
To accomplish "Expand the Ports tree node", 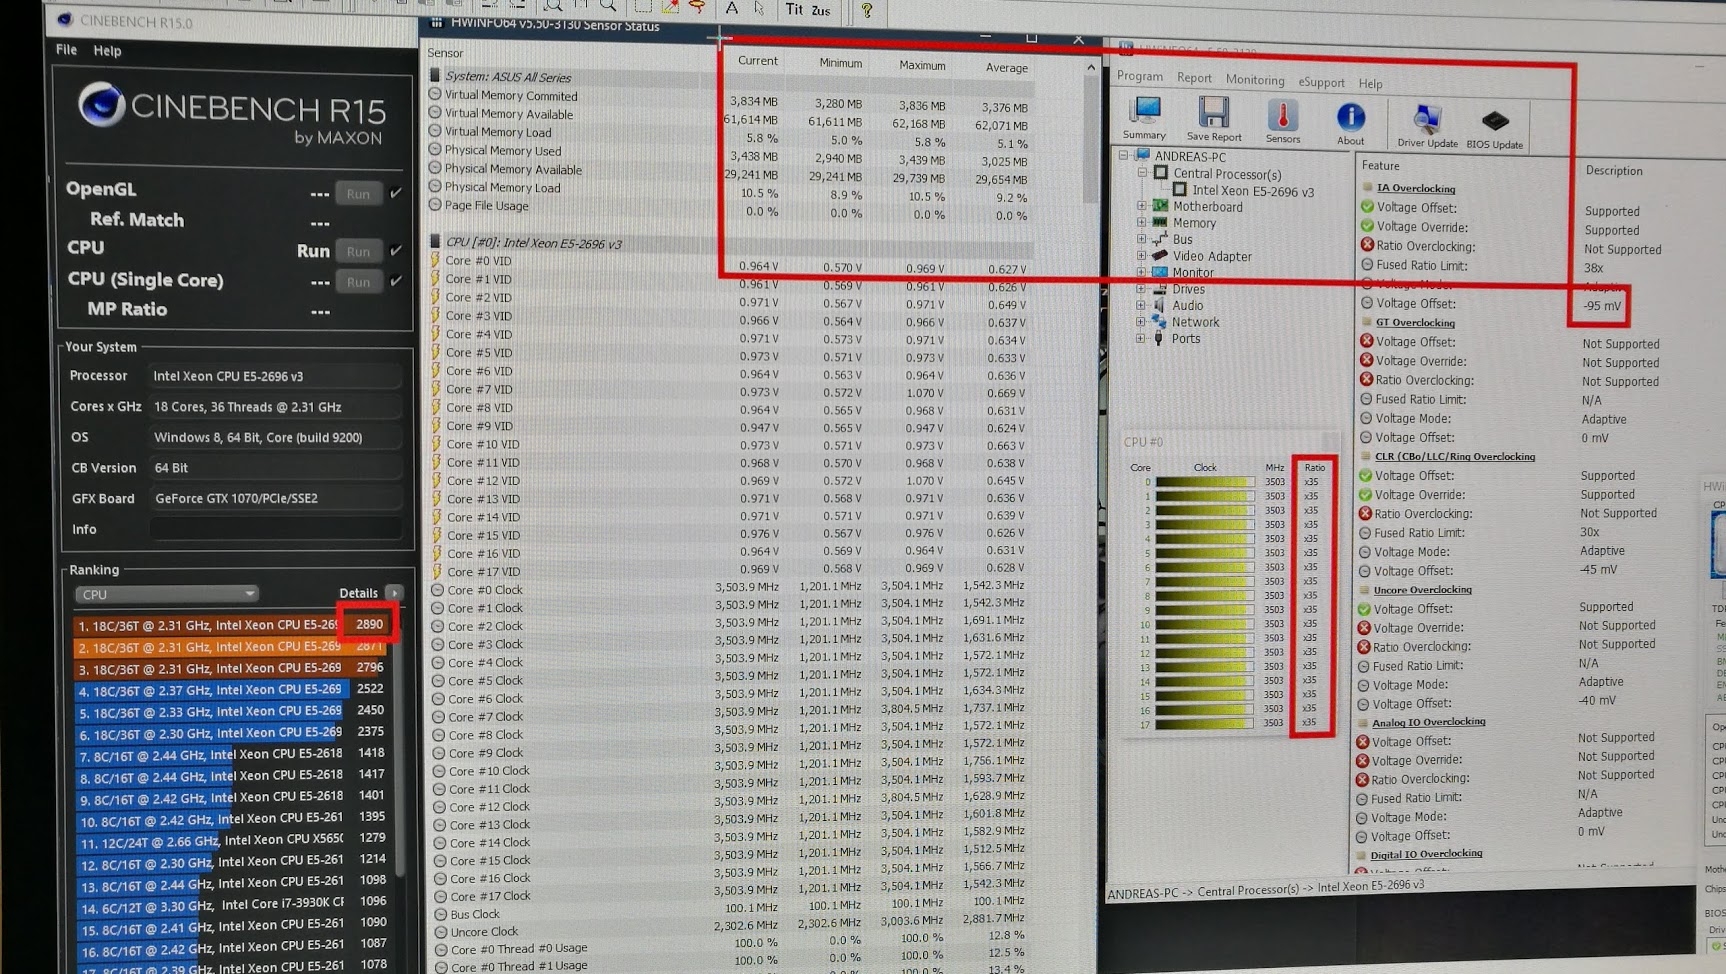I will coord(1141,338).
